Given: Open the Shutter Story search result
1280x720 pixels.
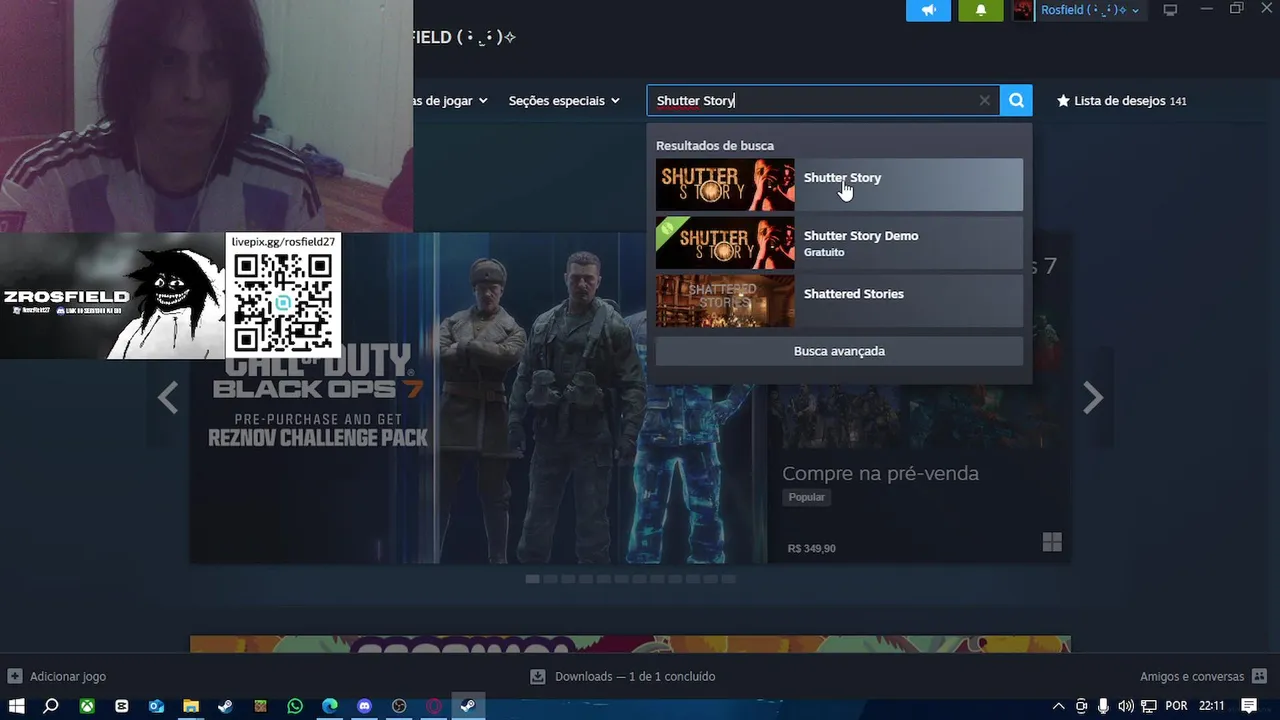Looking at the screenshot, I should click(x=839, y=185).
